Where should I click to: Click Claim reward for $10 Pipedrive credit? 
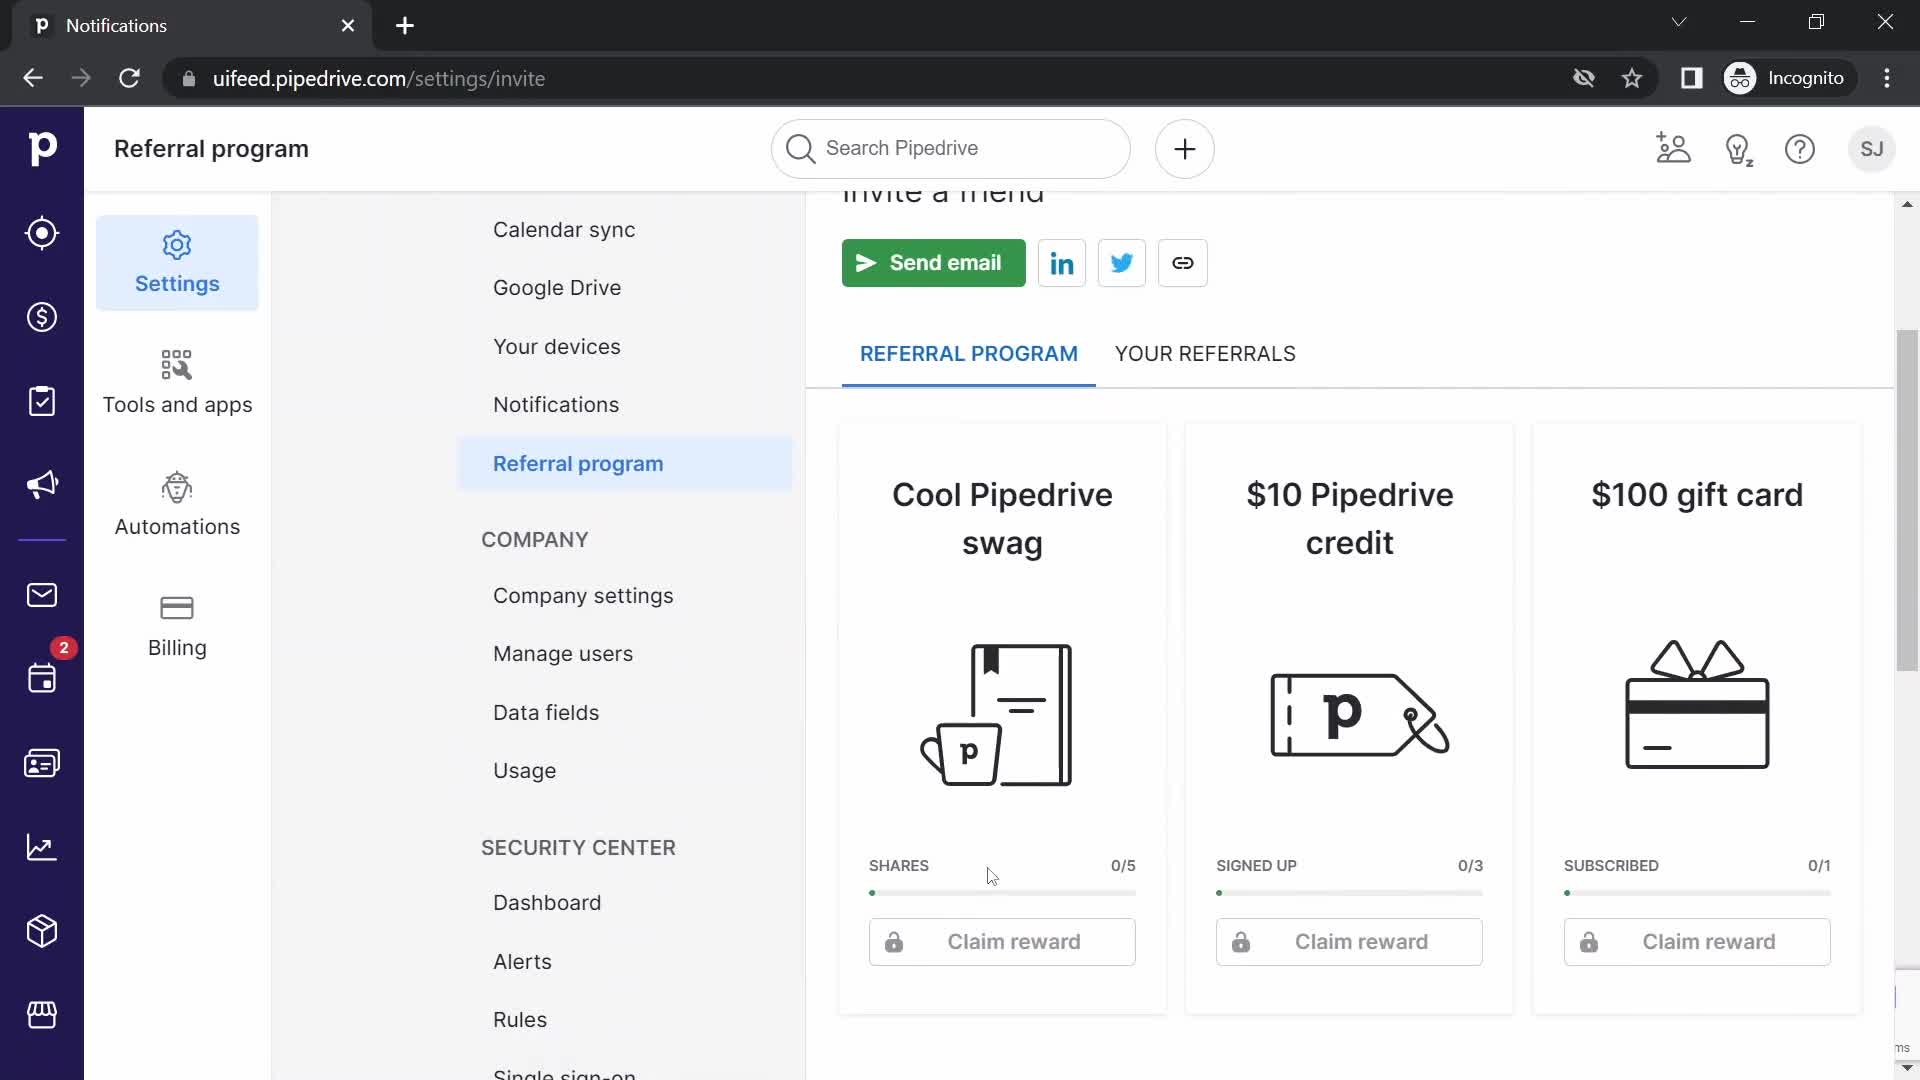tap(1349, 942)
